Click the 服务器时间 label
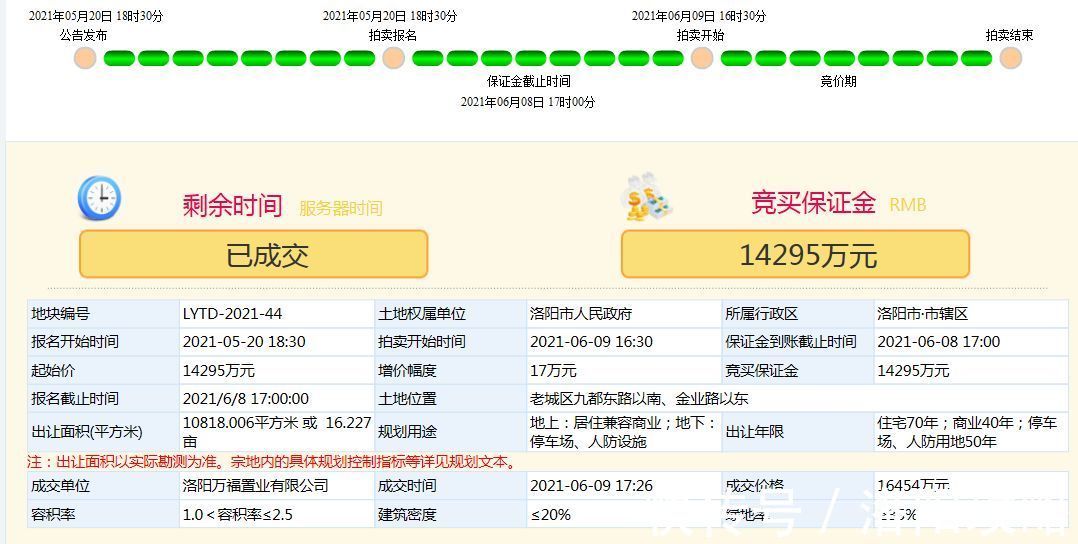This screenshot has height=544, width=1078. [340, 208]
